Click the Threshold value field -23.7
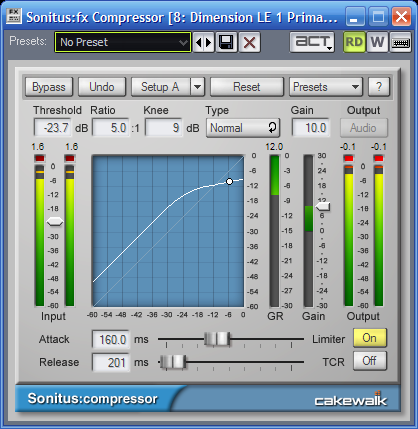Viewport: 418px width, 429px height. point(53,128)
